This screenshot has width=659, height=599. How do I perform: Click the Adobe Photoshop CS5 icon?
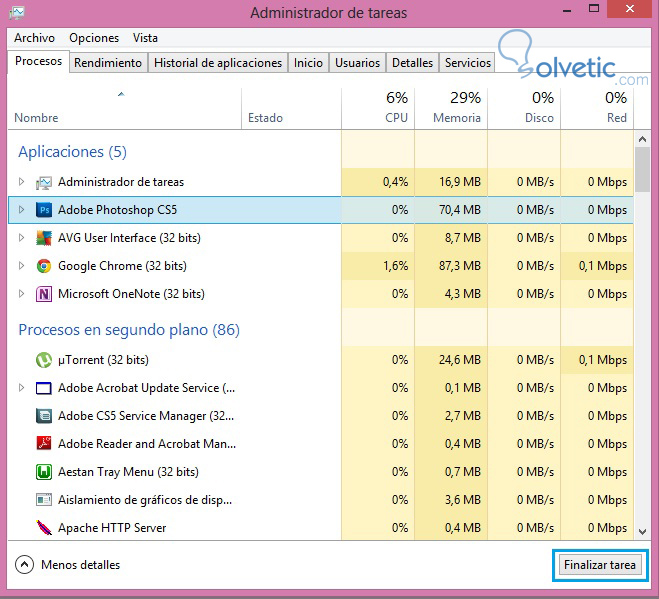pos(44,210)
